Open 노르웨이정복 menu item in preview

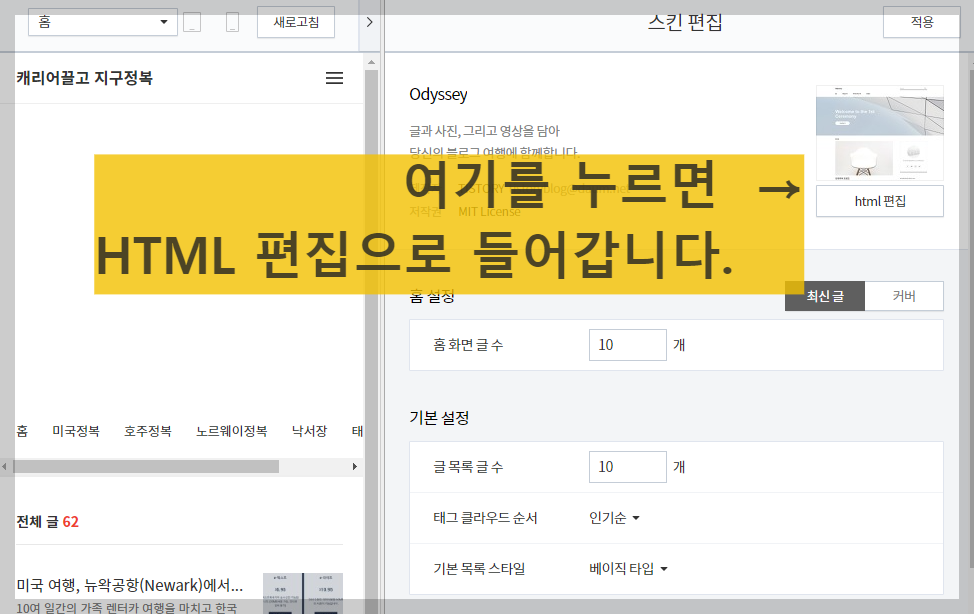click(232, 431)
